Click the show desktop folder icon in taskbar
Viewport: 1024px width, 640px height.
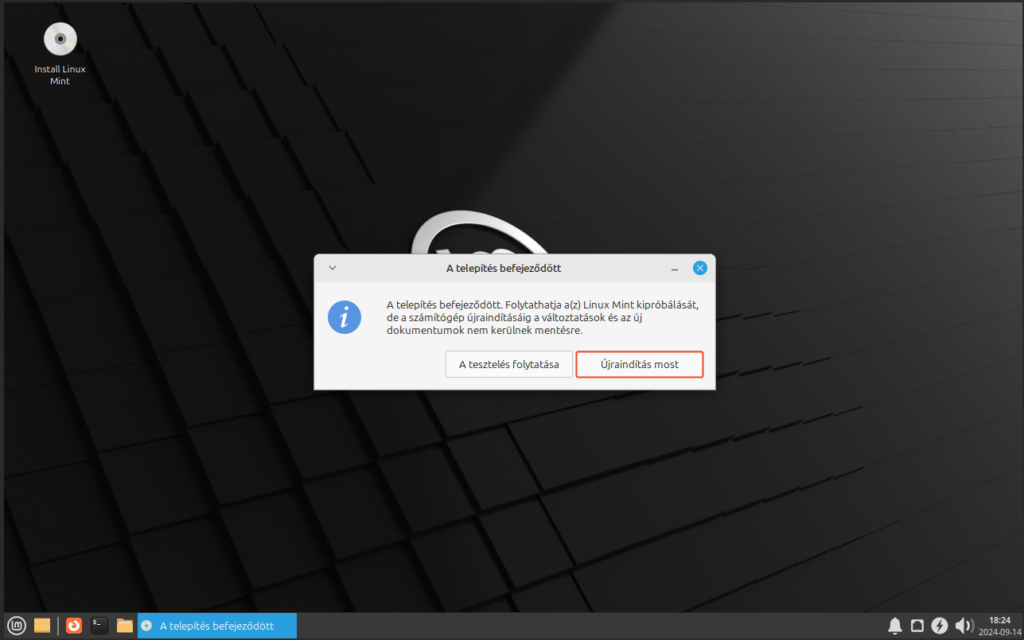click(42, 626)
